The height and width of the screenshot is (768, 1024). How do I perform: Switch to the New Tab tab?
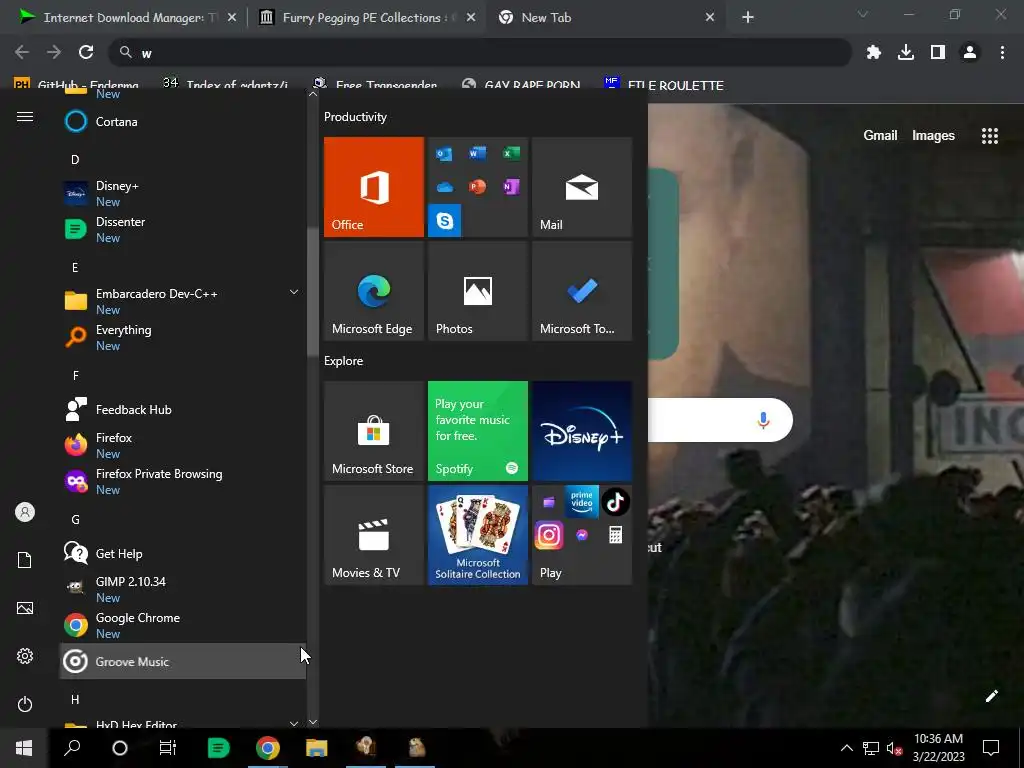coord(604,18)
